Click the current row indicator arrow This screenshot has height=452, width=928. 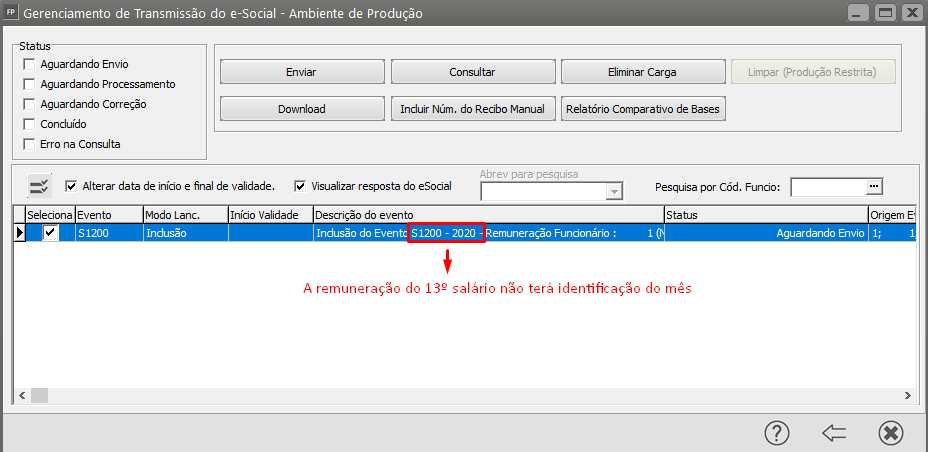(x=20, y=233)
